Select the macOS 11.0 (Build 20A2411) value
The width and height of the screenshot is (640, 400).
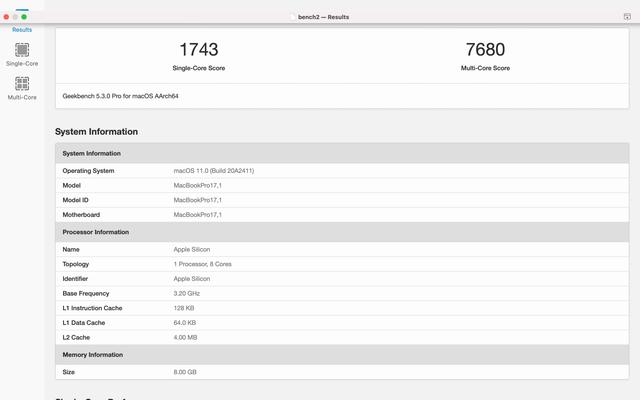tap(214, 171)
